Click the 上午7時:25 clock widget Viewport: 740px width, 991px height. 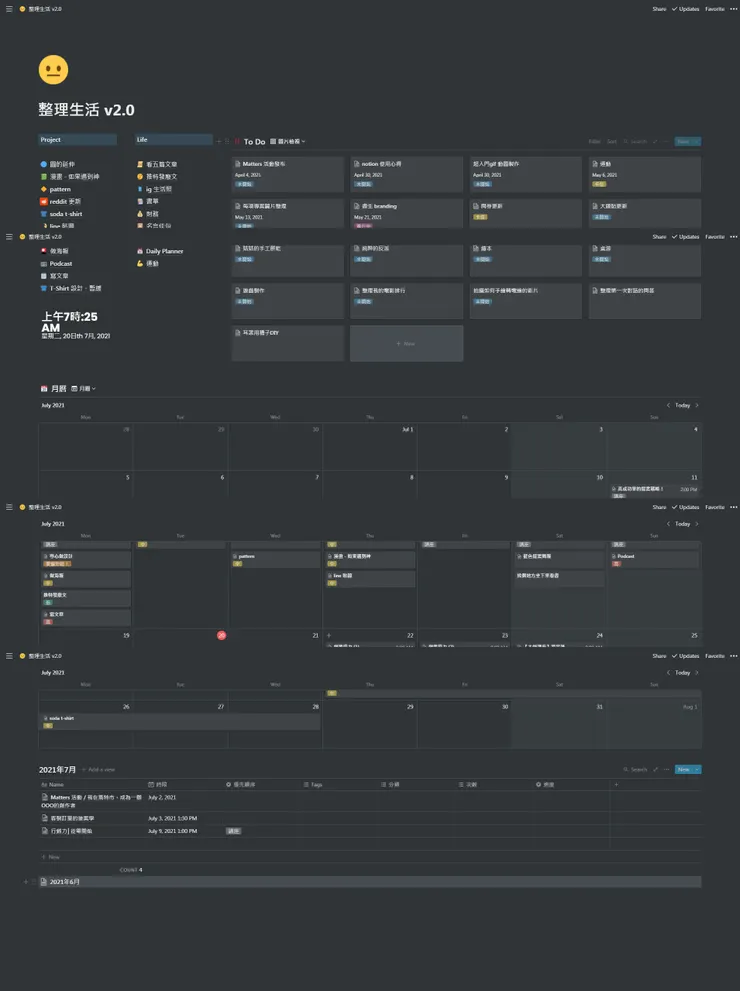[x=75, y=325]
